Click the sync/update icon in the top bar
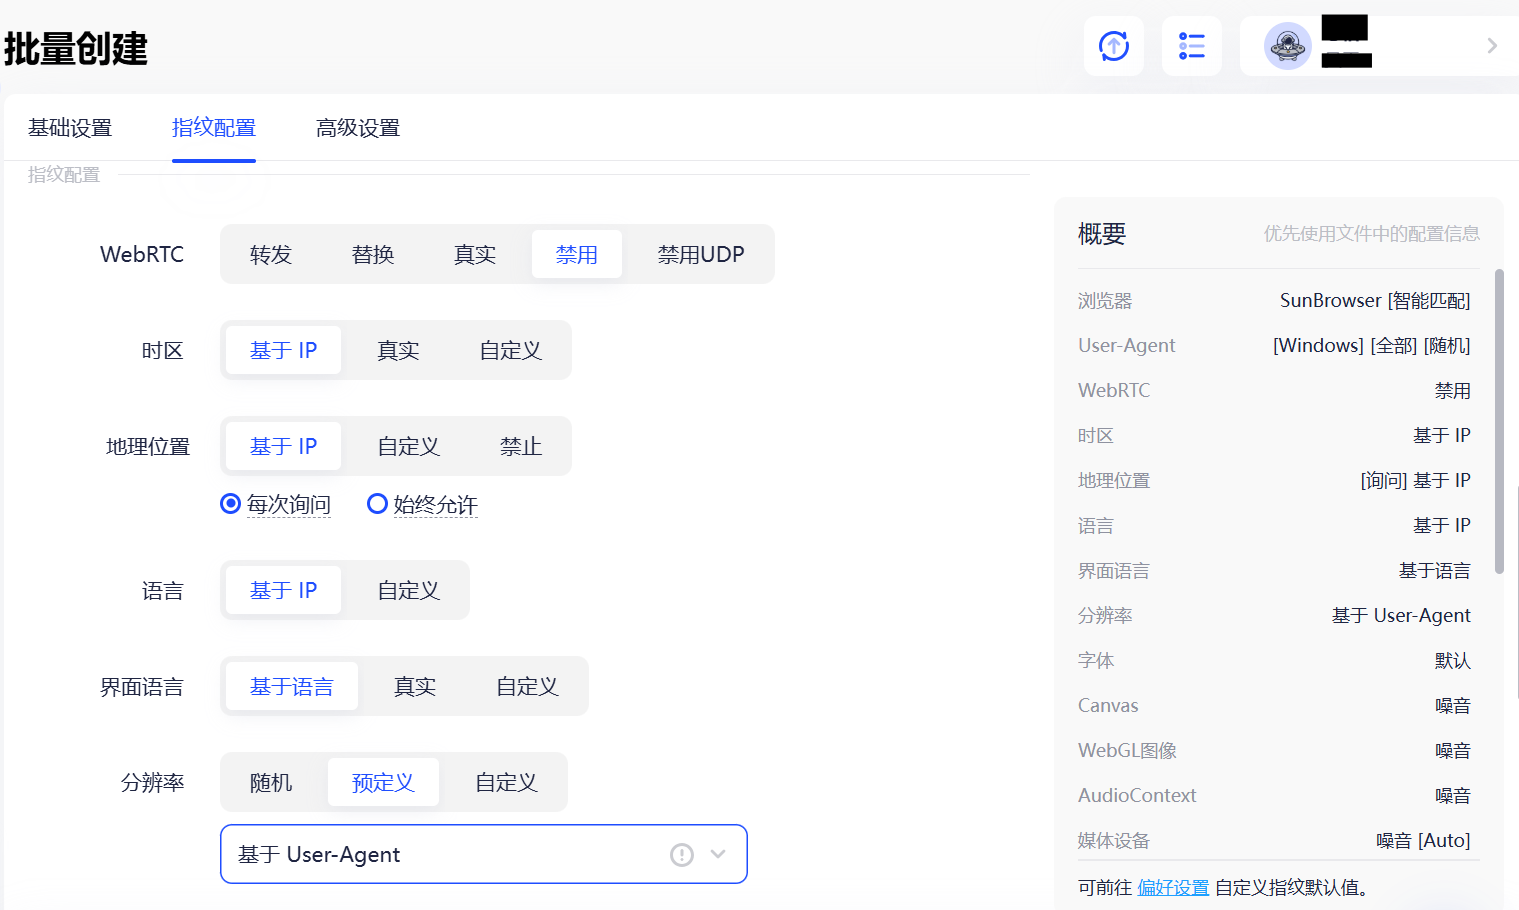The height and width of the screenshot is (910, 1519). pyautogui.click(x=1113, y=45)
